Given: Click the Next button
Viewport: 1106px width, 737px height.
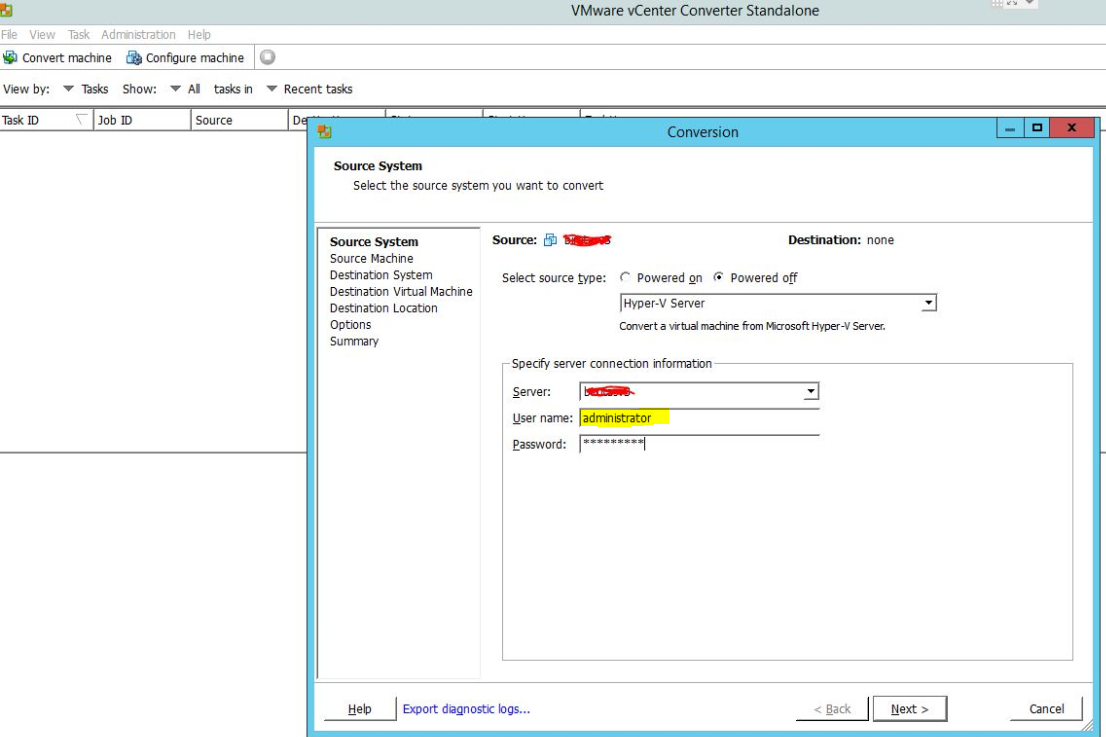Looking at the screenshot, I should (910, 709).
